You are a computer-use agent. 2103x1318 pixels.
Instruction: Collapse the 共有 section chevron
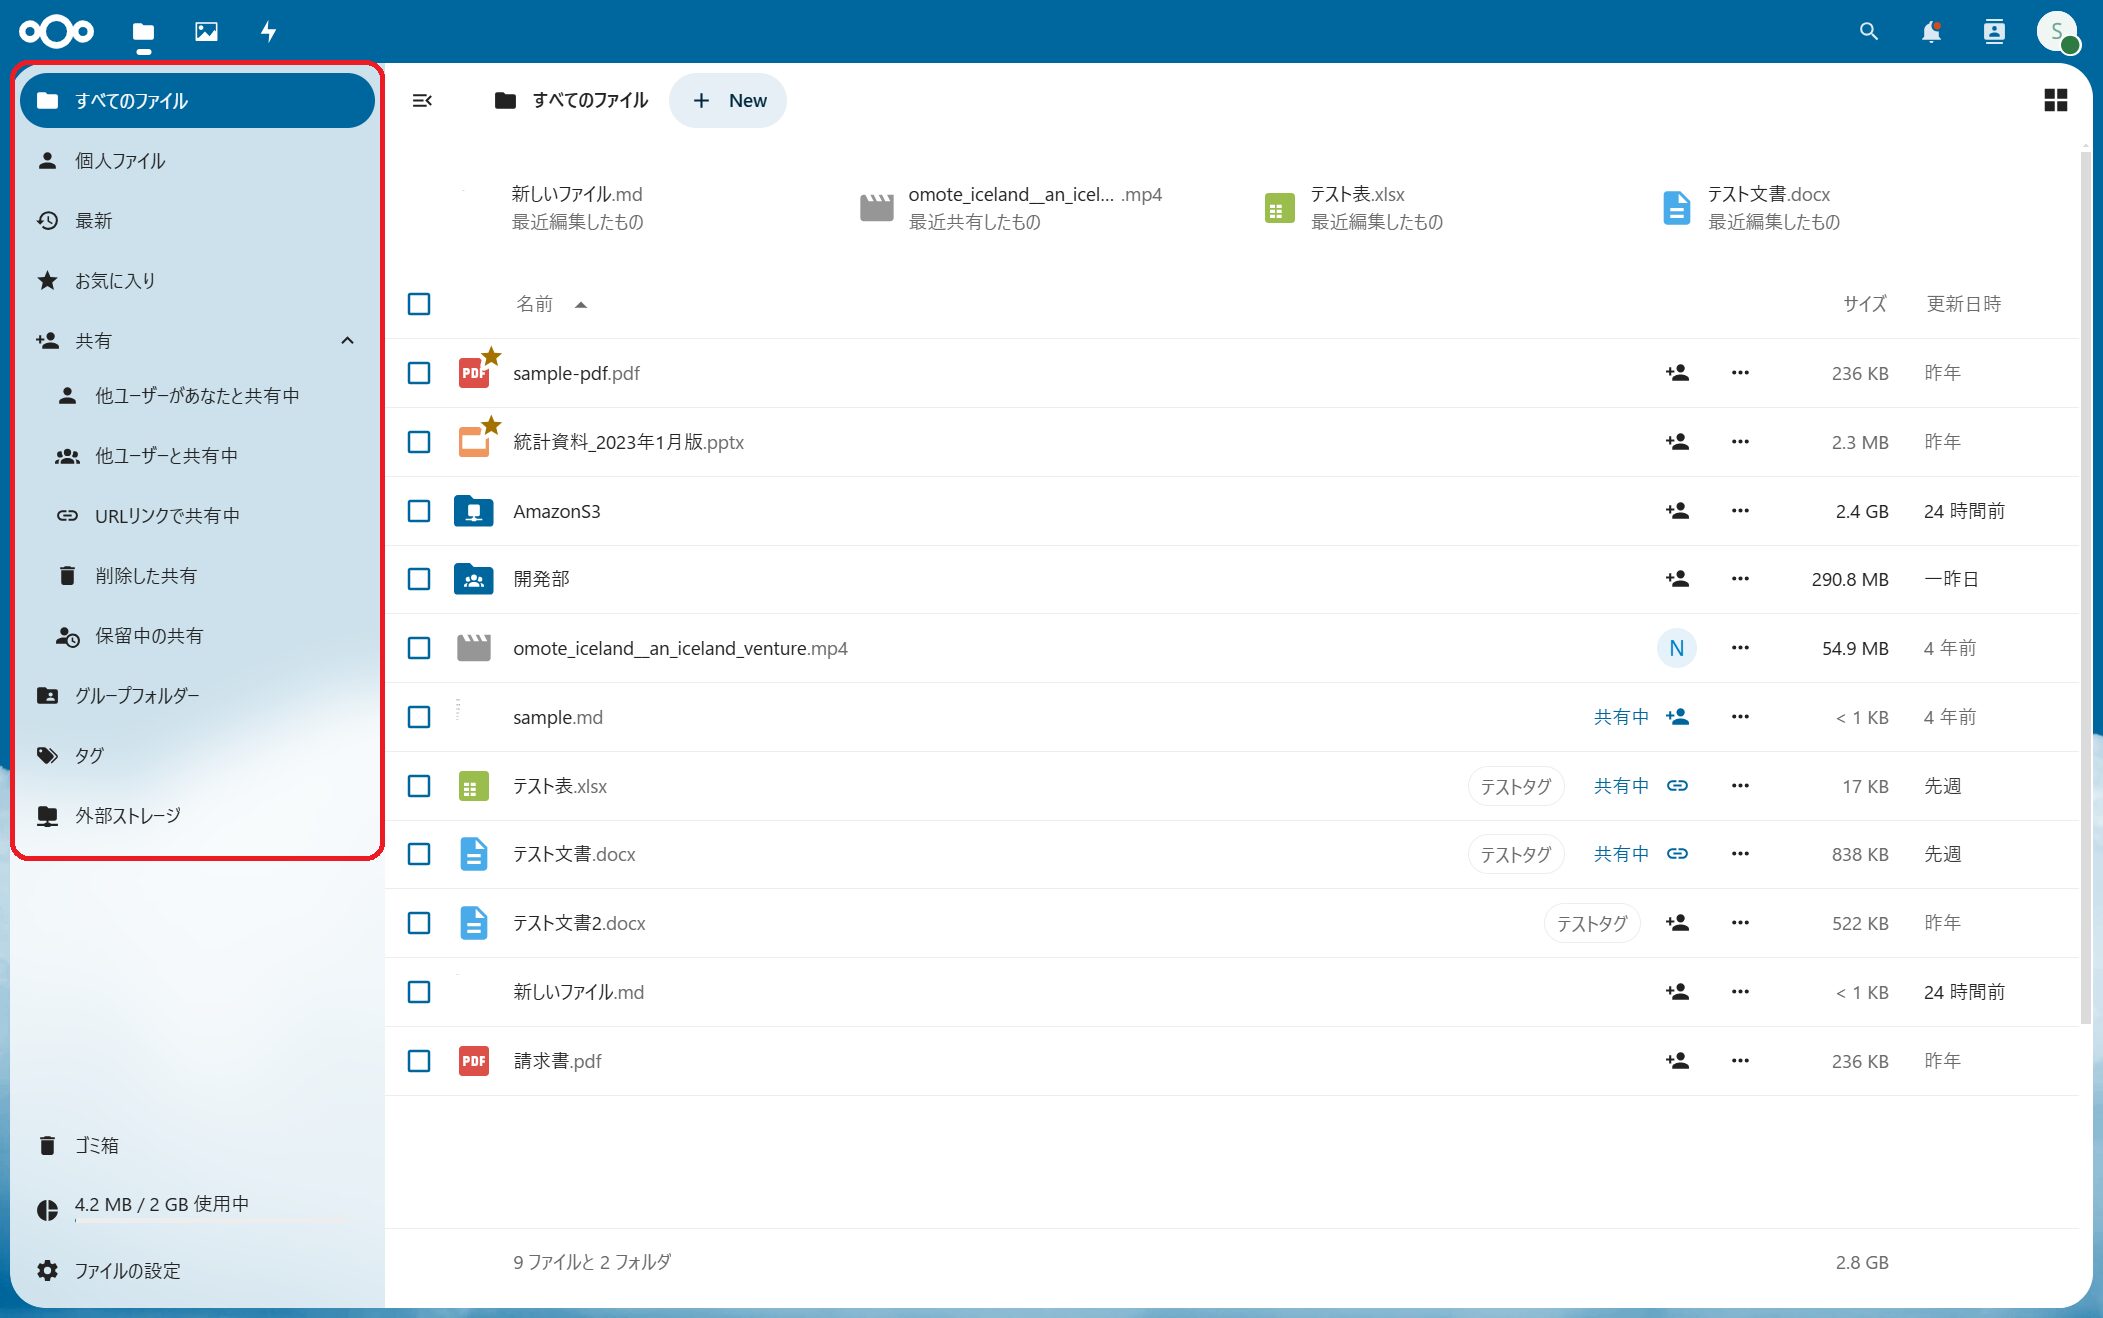coord(347,341)
